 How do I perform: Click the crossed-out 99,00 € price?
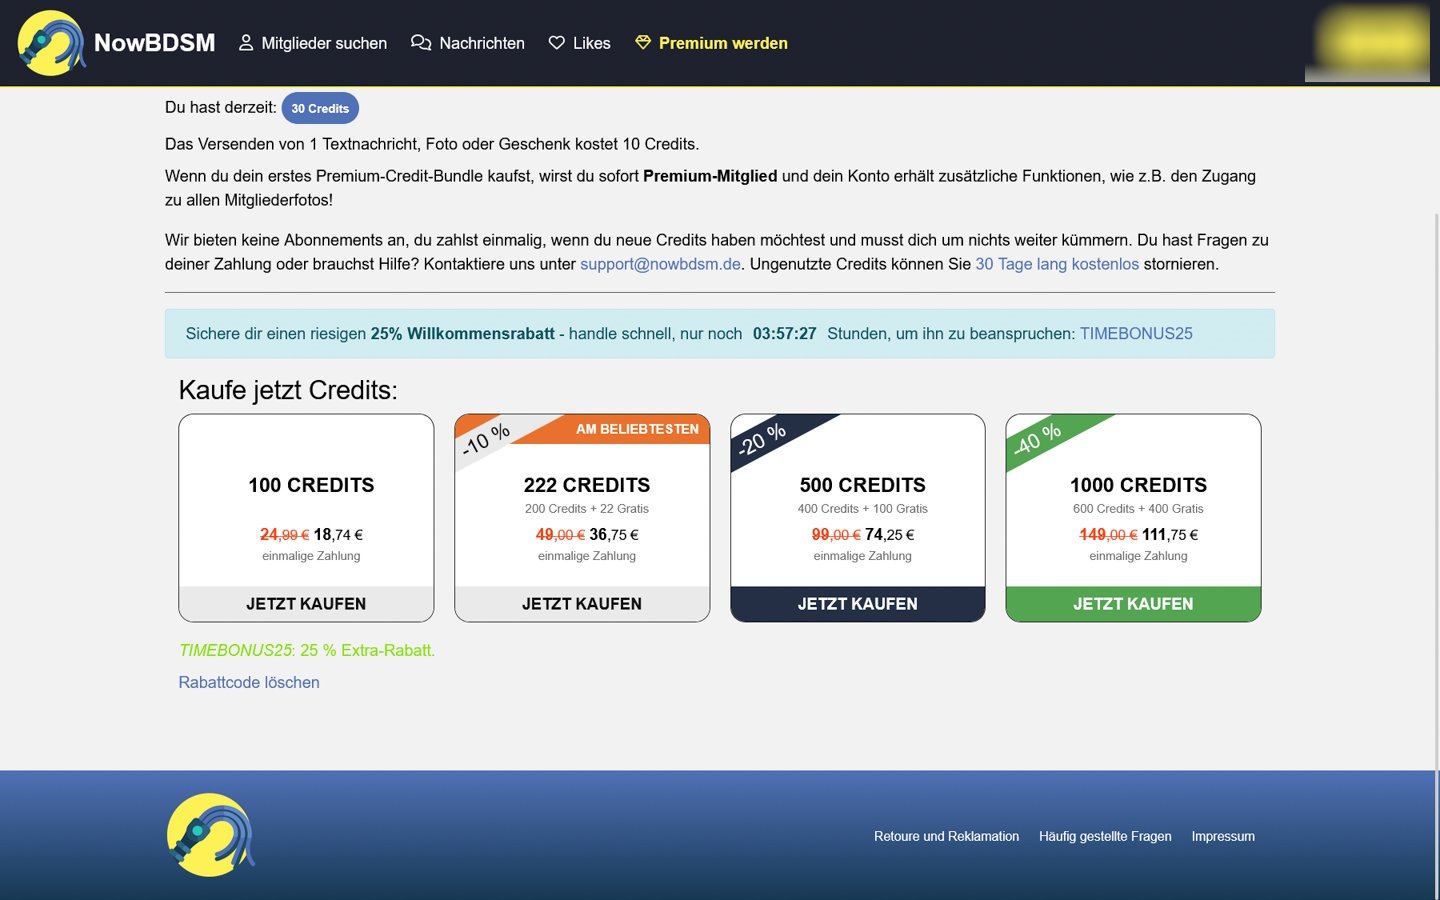(x=835, y=535)
